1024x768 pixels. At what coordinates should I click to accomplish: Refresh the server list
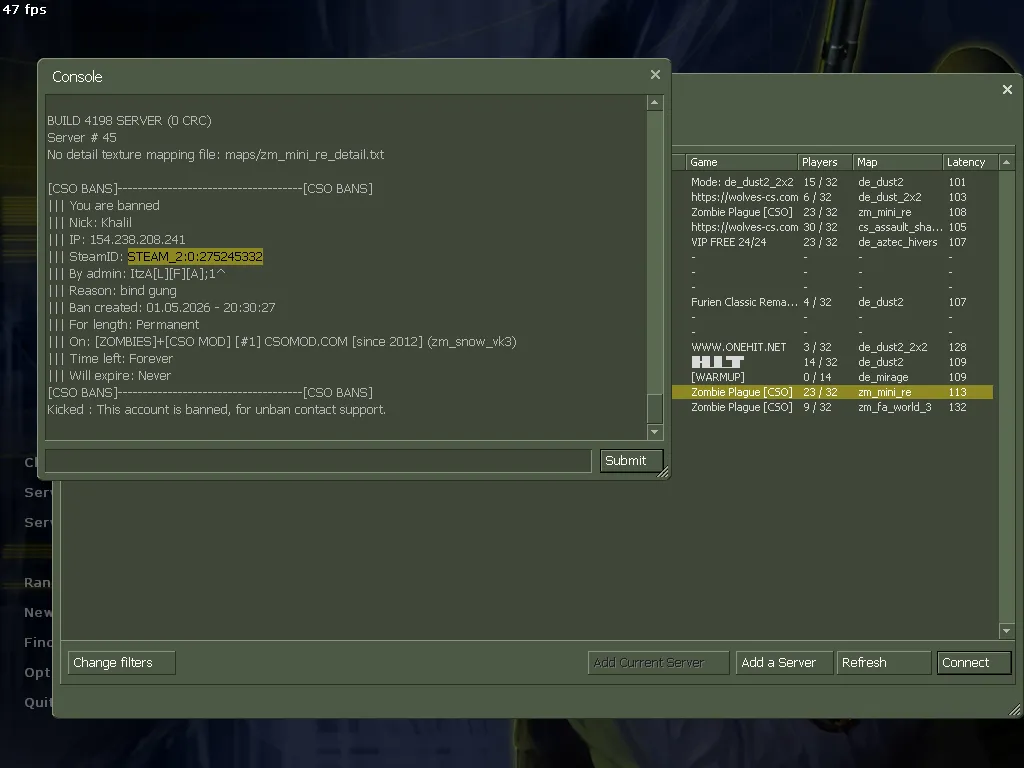pyautogui.click(x=884, y=662)
